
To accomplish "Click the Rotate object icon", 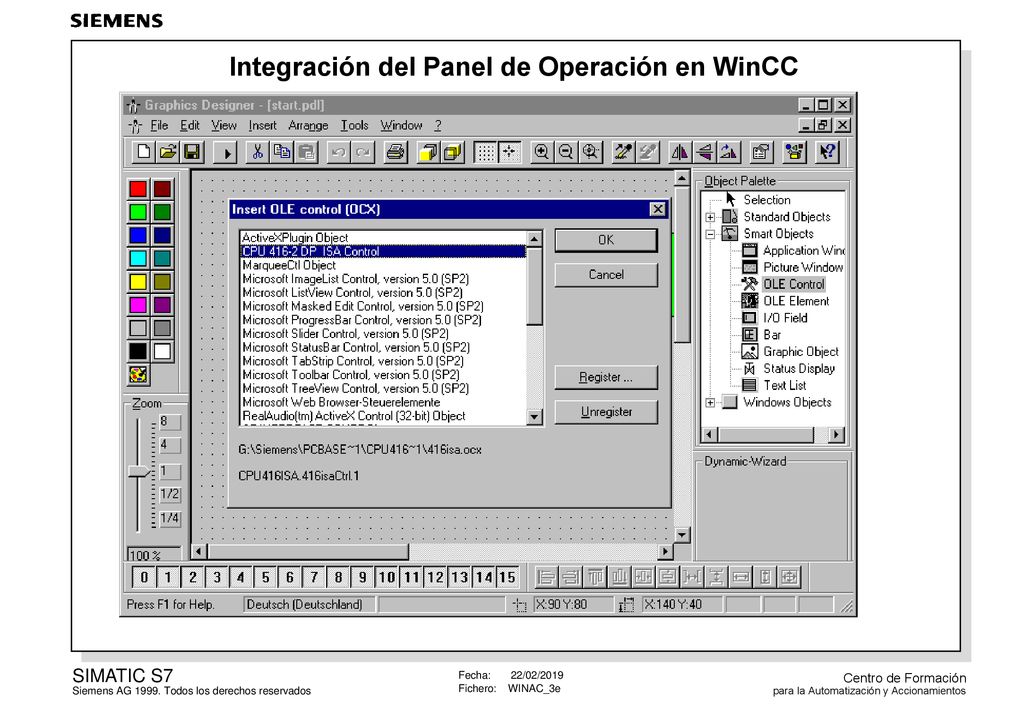I will point(728,152).
